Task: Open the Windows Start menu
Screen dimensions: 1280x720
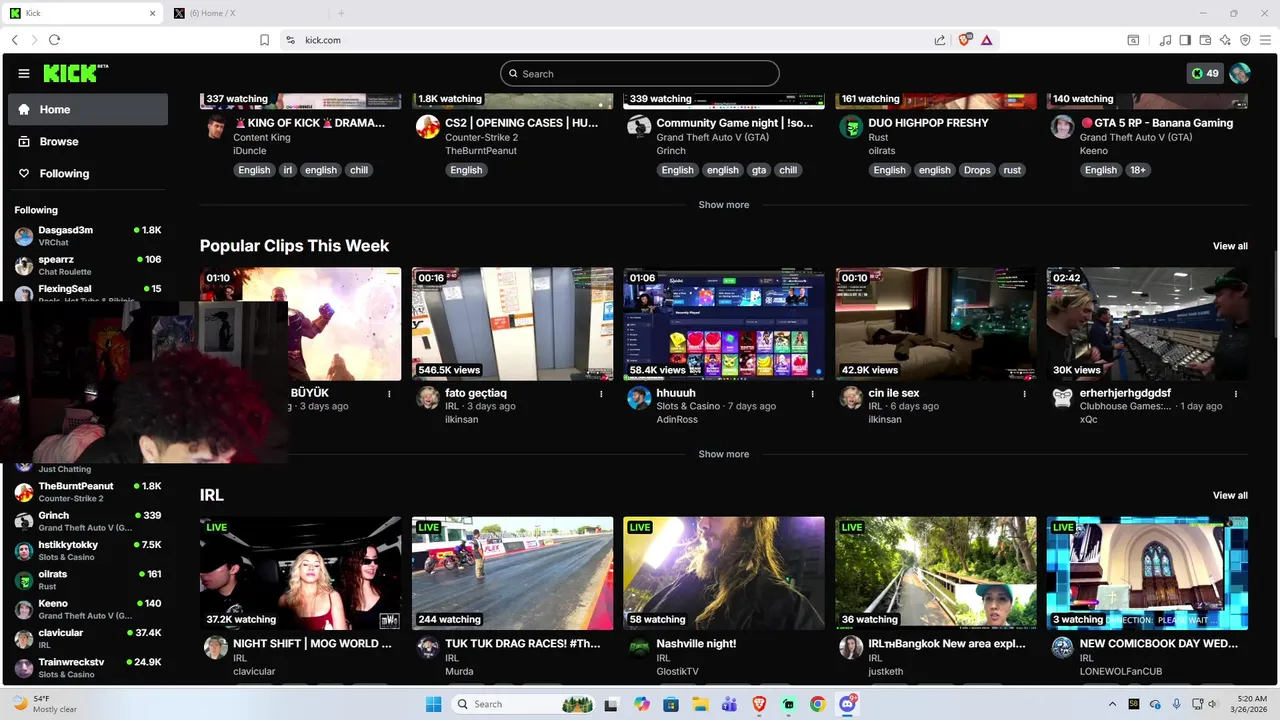Action: coord(433,704)
